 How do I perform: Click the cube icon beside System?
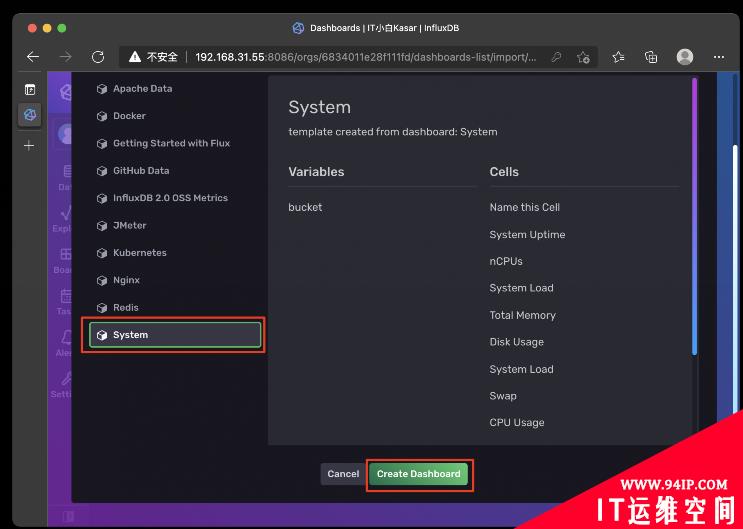(x=102, y=335)
